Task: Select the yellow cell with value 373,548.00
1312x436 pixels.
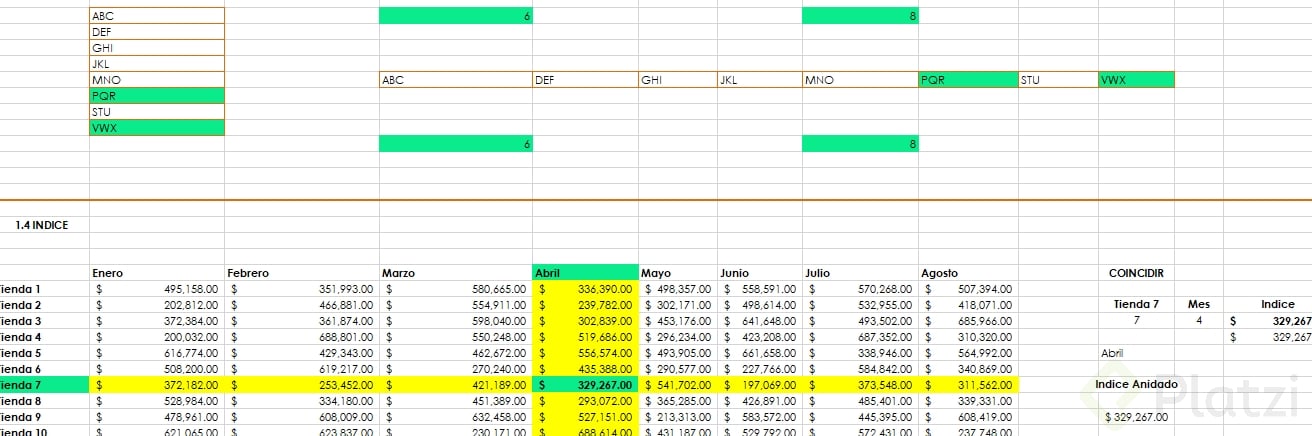Action: click(860, 385)
